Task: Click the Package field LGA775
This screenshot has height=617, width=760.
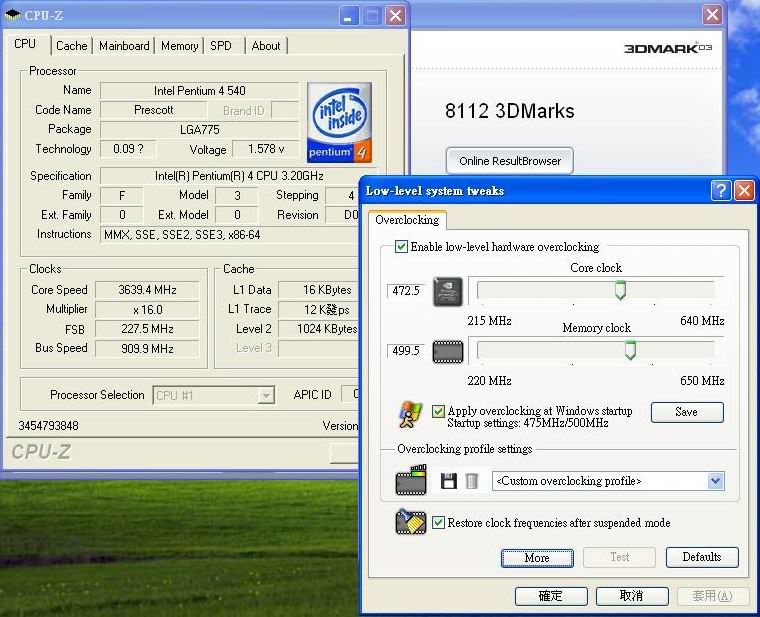Action: [x=200, y=129]
